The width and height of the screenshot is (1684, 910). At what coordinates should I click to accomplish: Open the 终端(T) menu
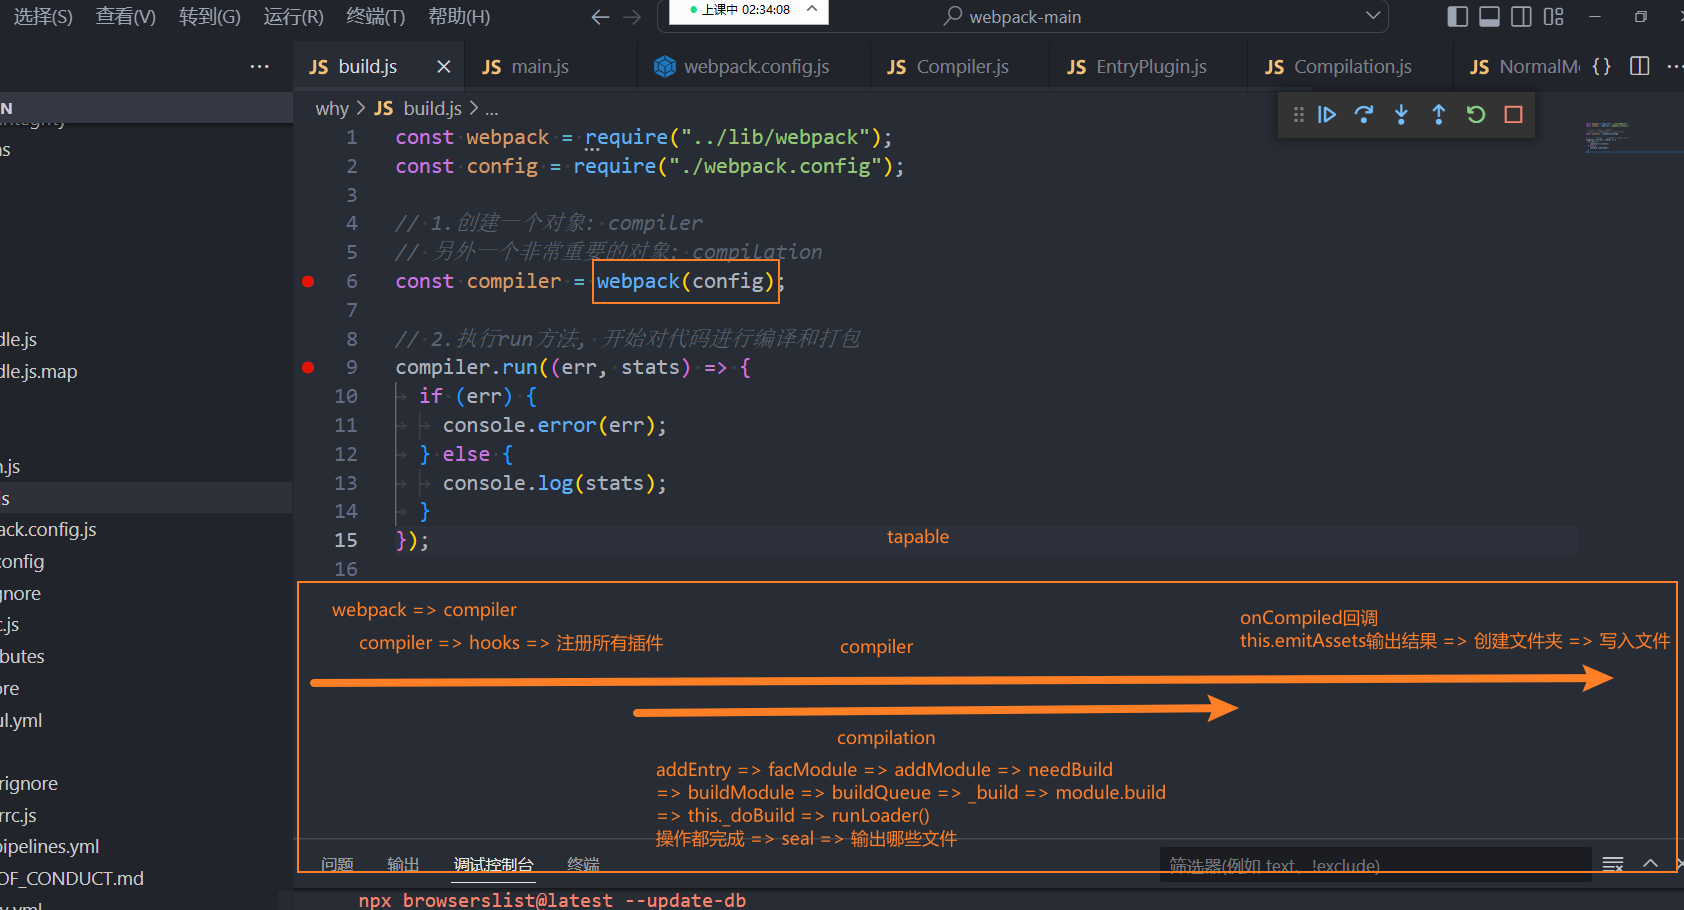[x=375, y=17]
